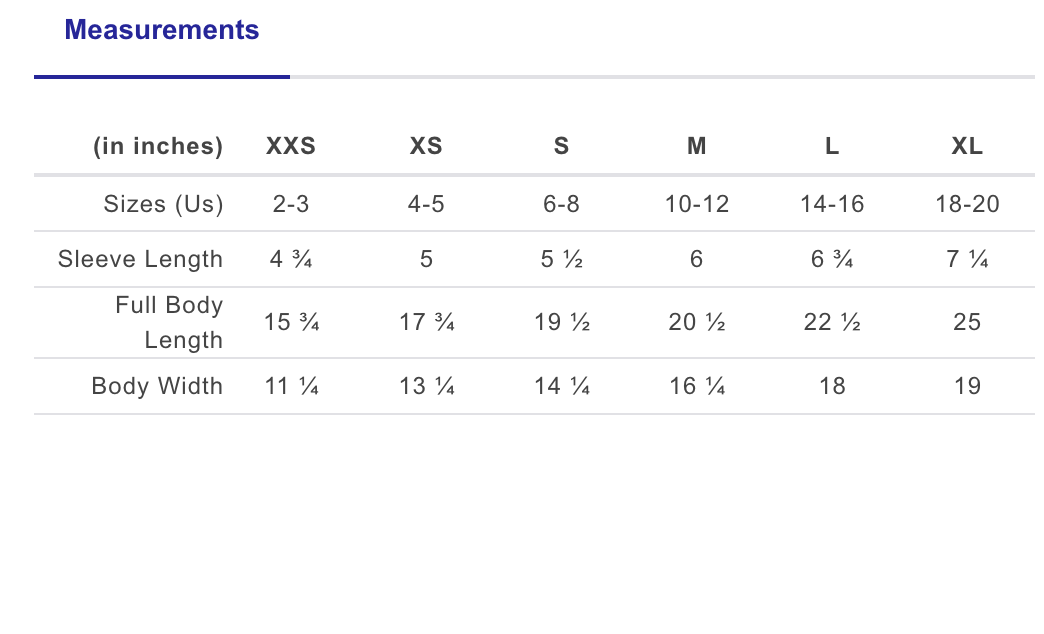Select the XS column header
This screenshot has width=1044, height=634.
[426, 147]
